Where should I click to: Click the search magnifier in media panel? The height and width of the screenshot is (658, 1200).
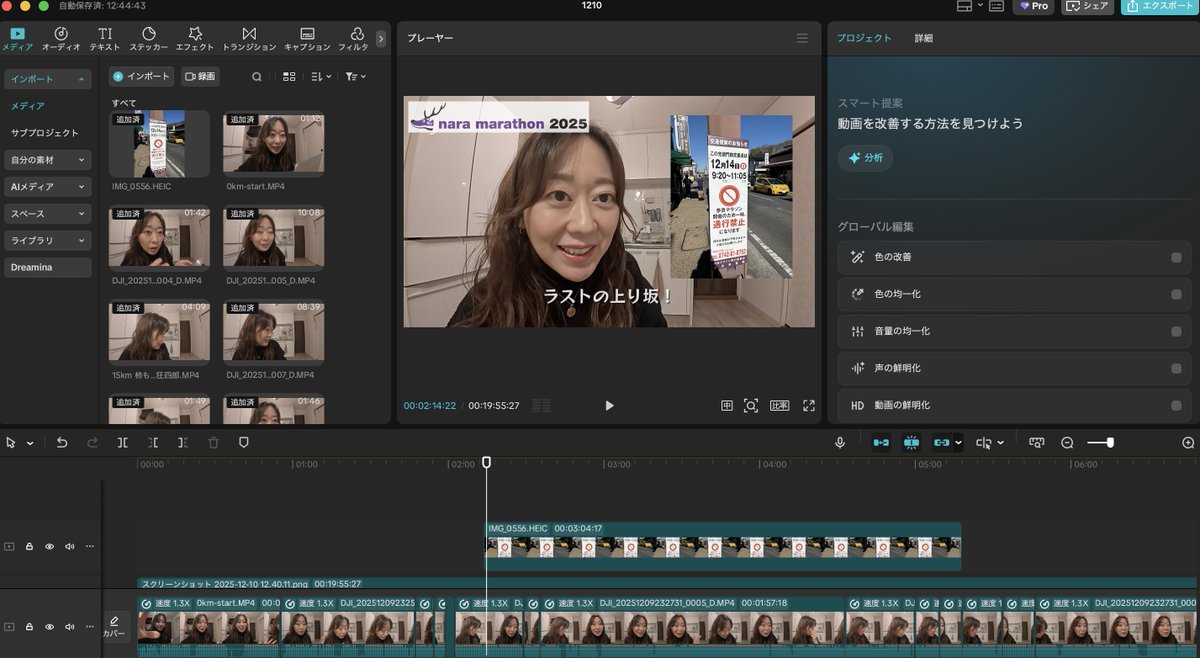256,76
